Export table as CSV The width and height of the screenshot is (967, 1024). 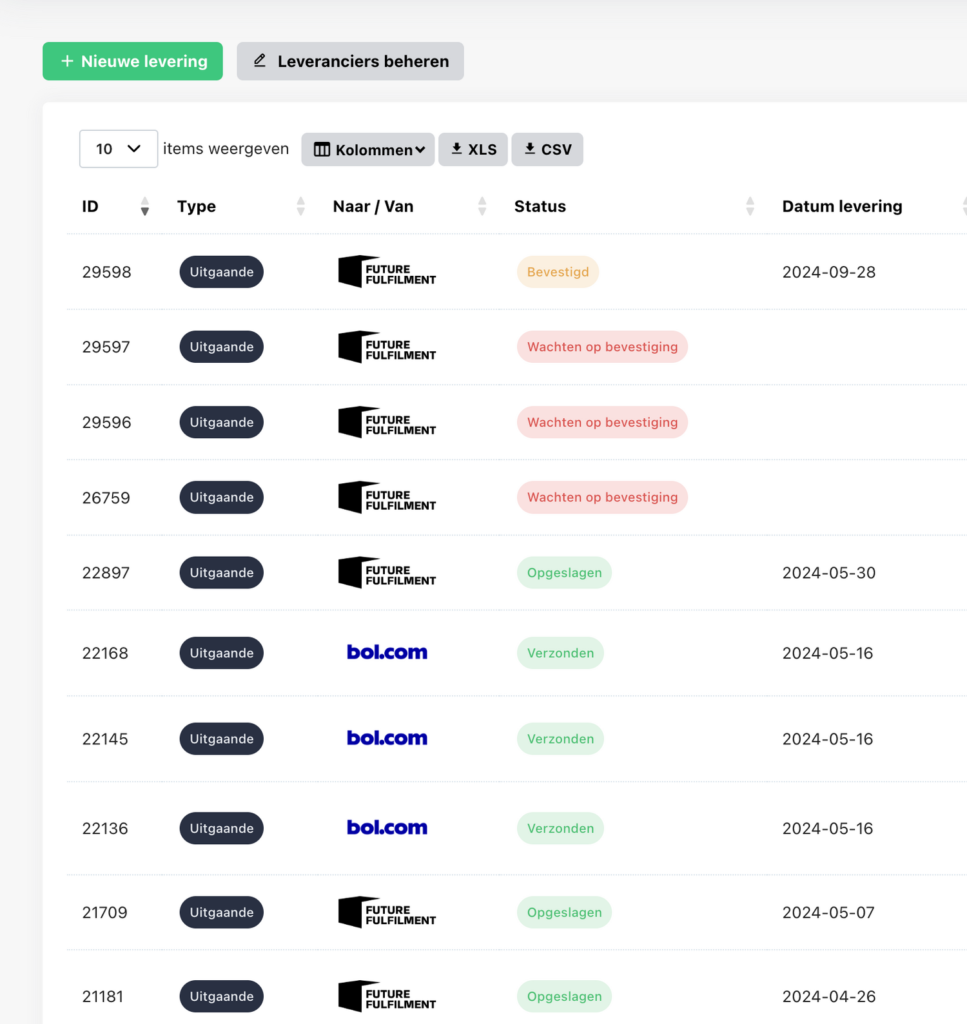pyautogui.click(x=547, y=149)
